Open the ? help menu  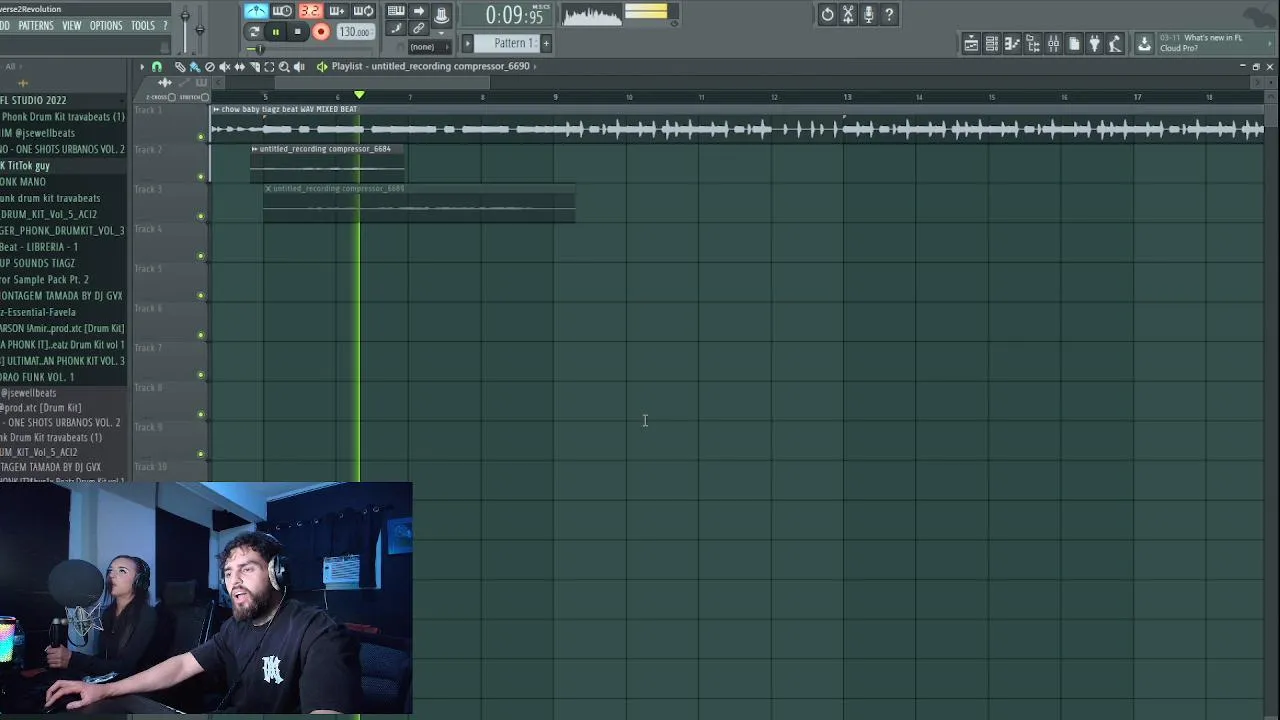(165, 25)
